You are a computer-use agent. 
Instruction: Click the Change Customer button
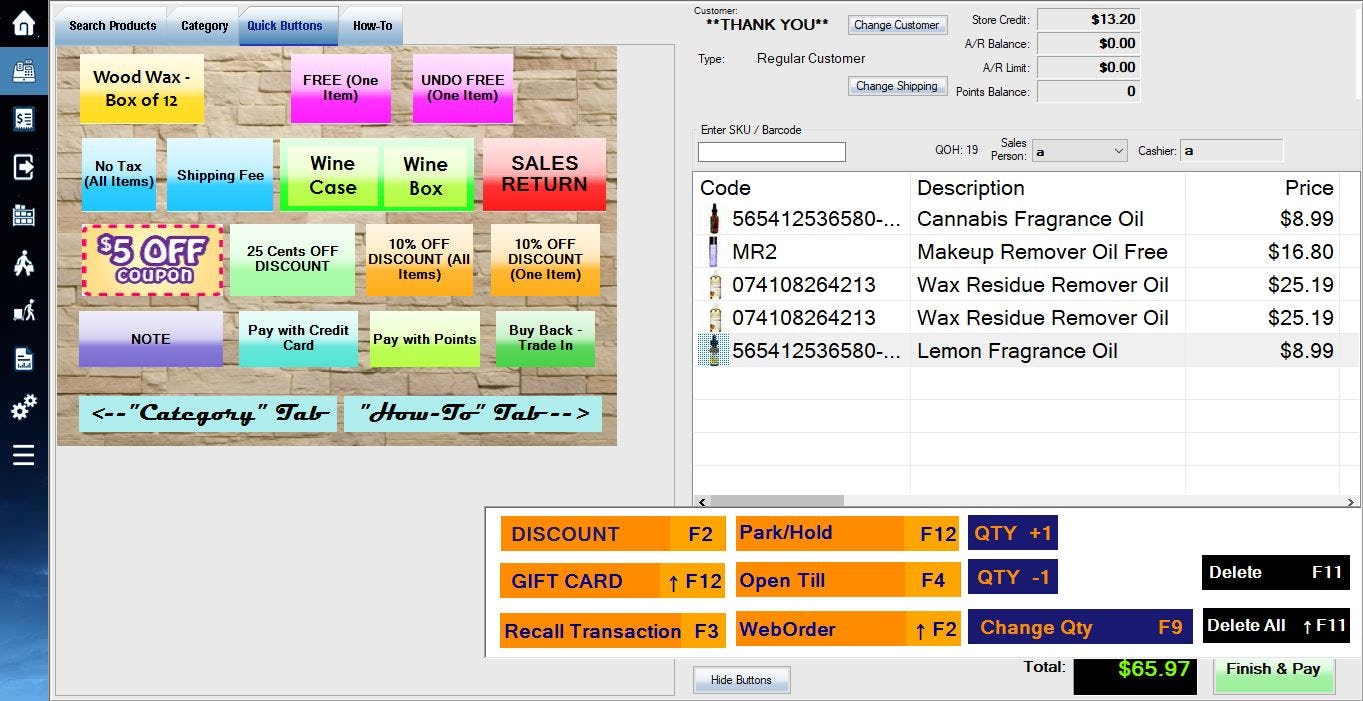coord(896,25)
